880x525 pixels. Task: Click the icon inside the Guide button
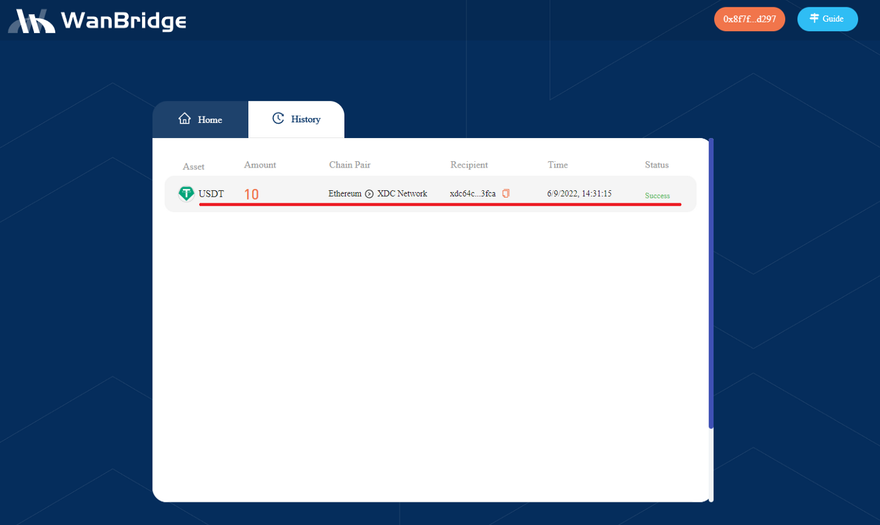pyautogui.click(x=814, y=18)
